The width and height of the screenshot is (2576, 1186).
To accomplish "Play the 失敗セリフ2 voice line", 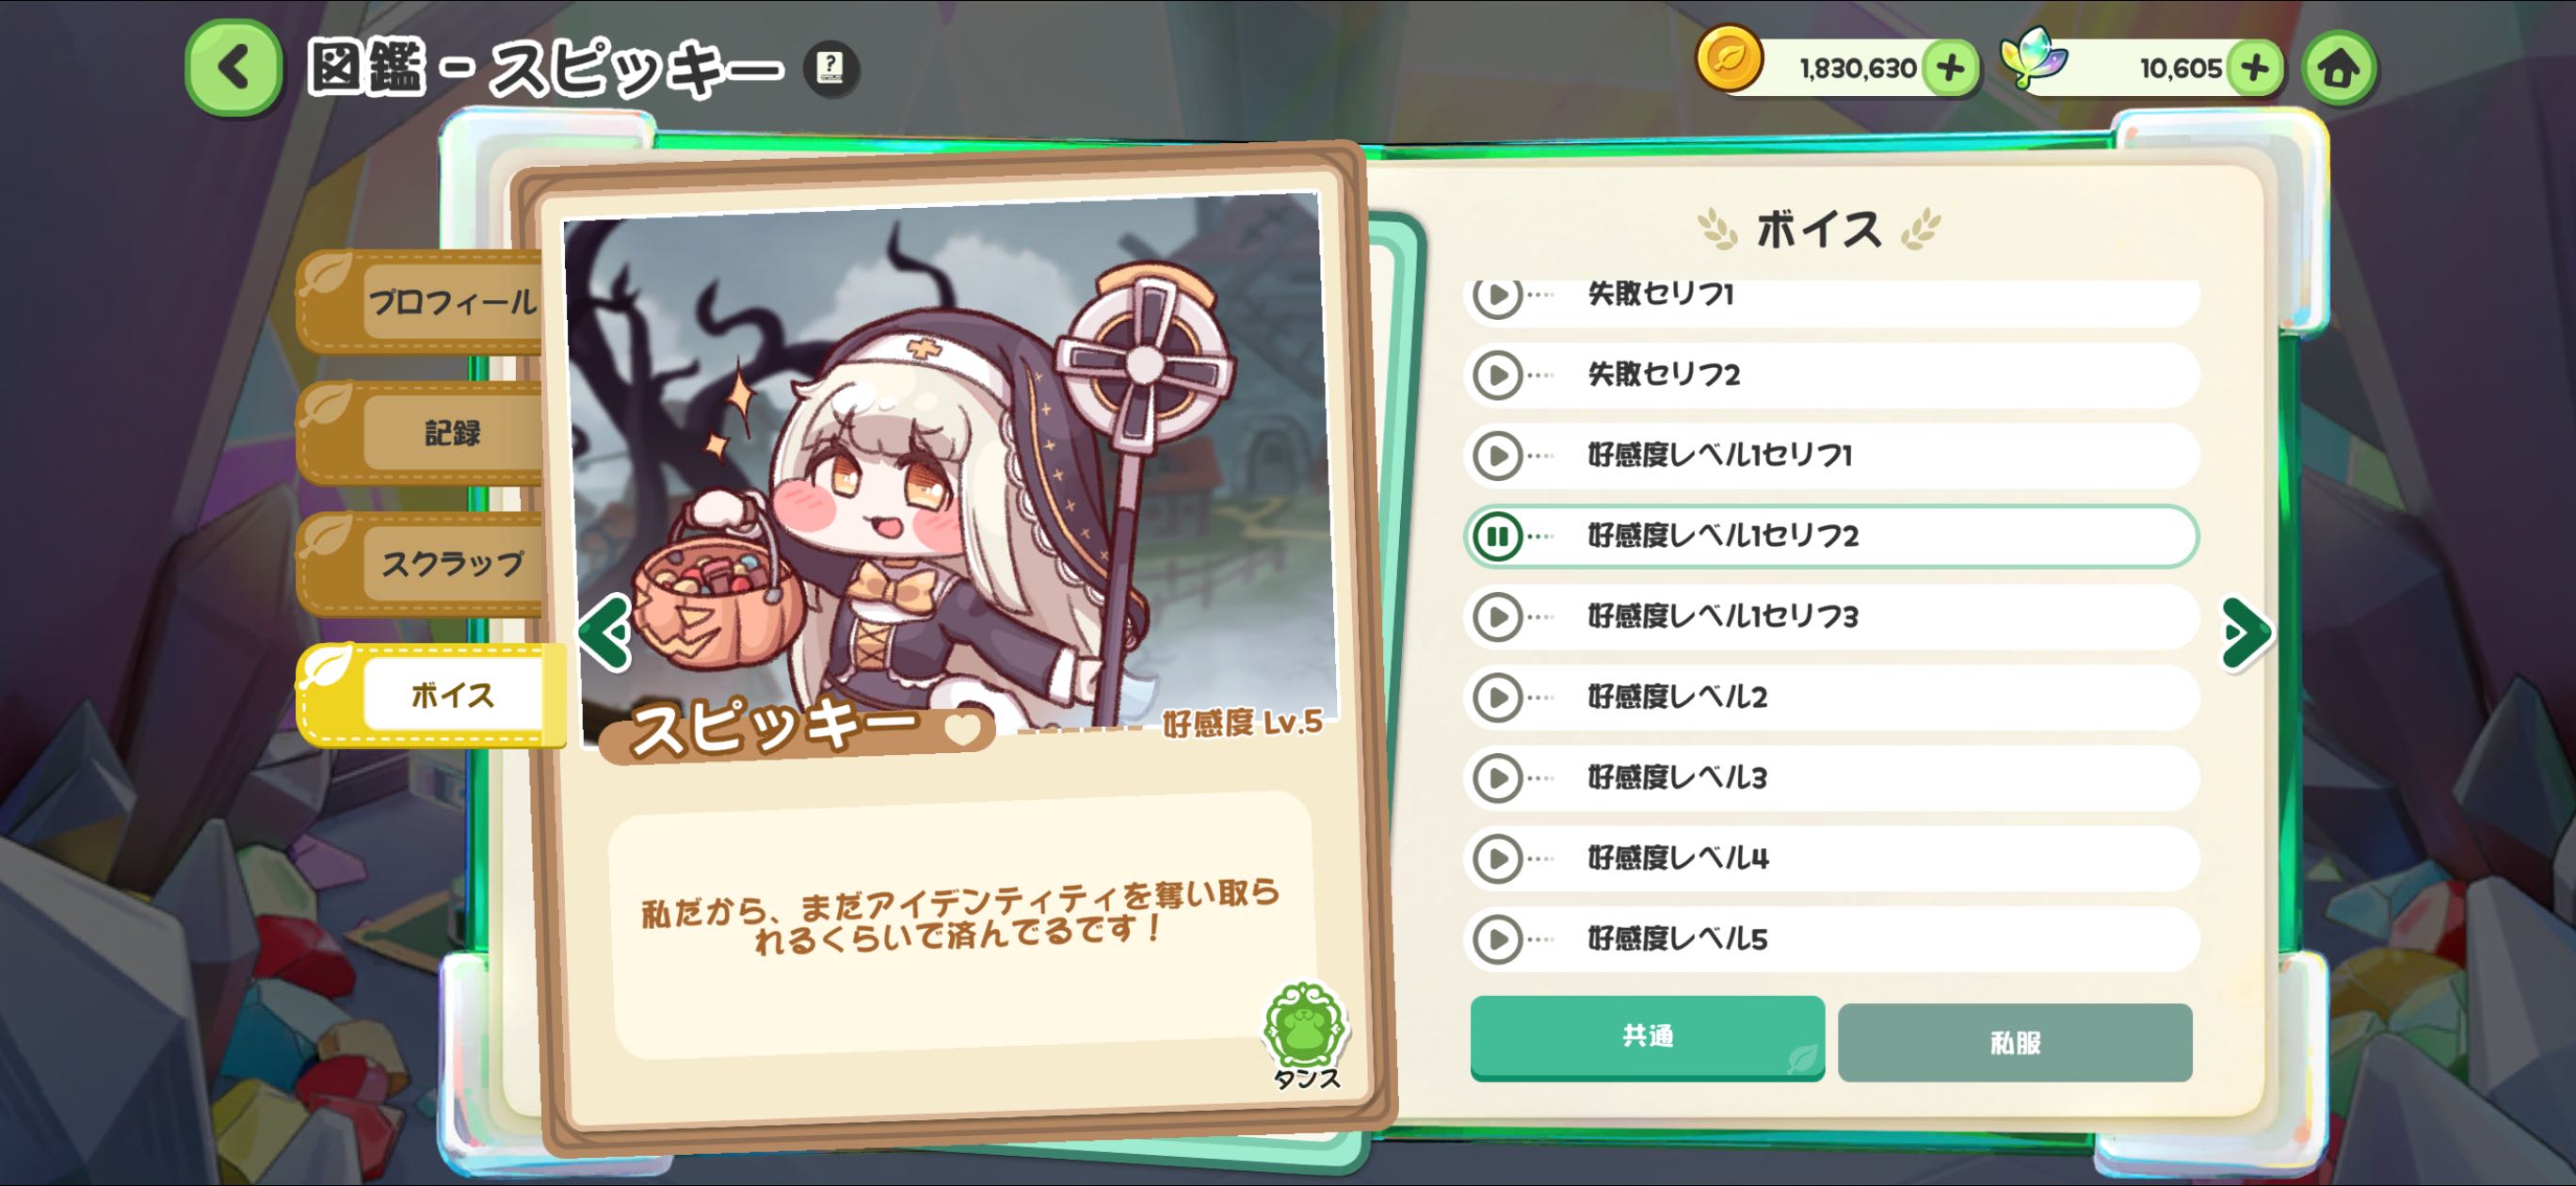I will [1497, 376].
